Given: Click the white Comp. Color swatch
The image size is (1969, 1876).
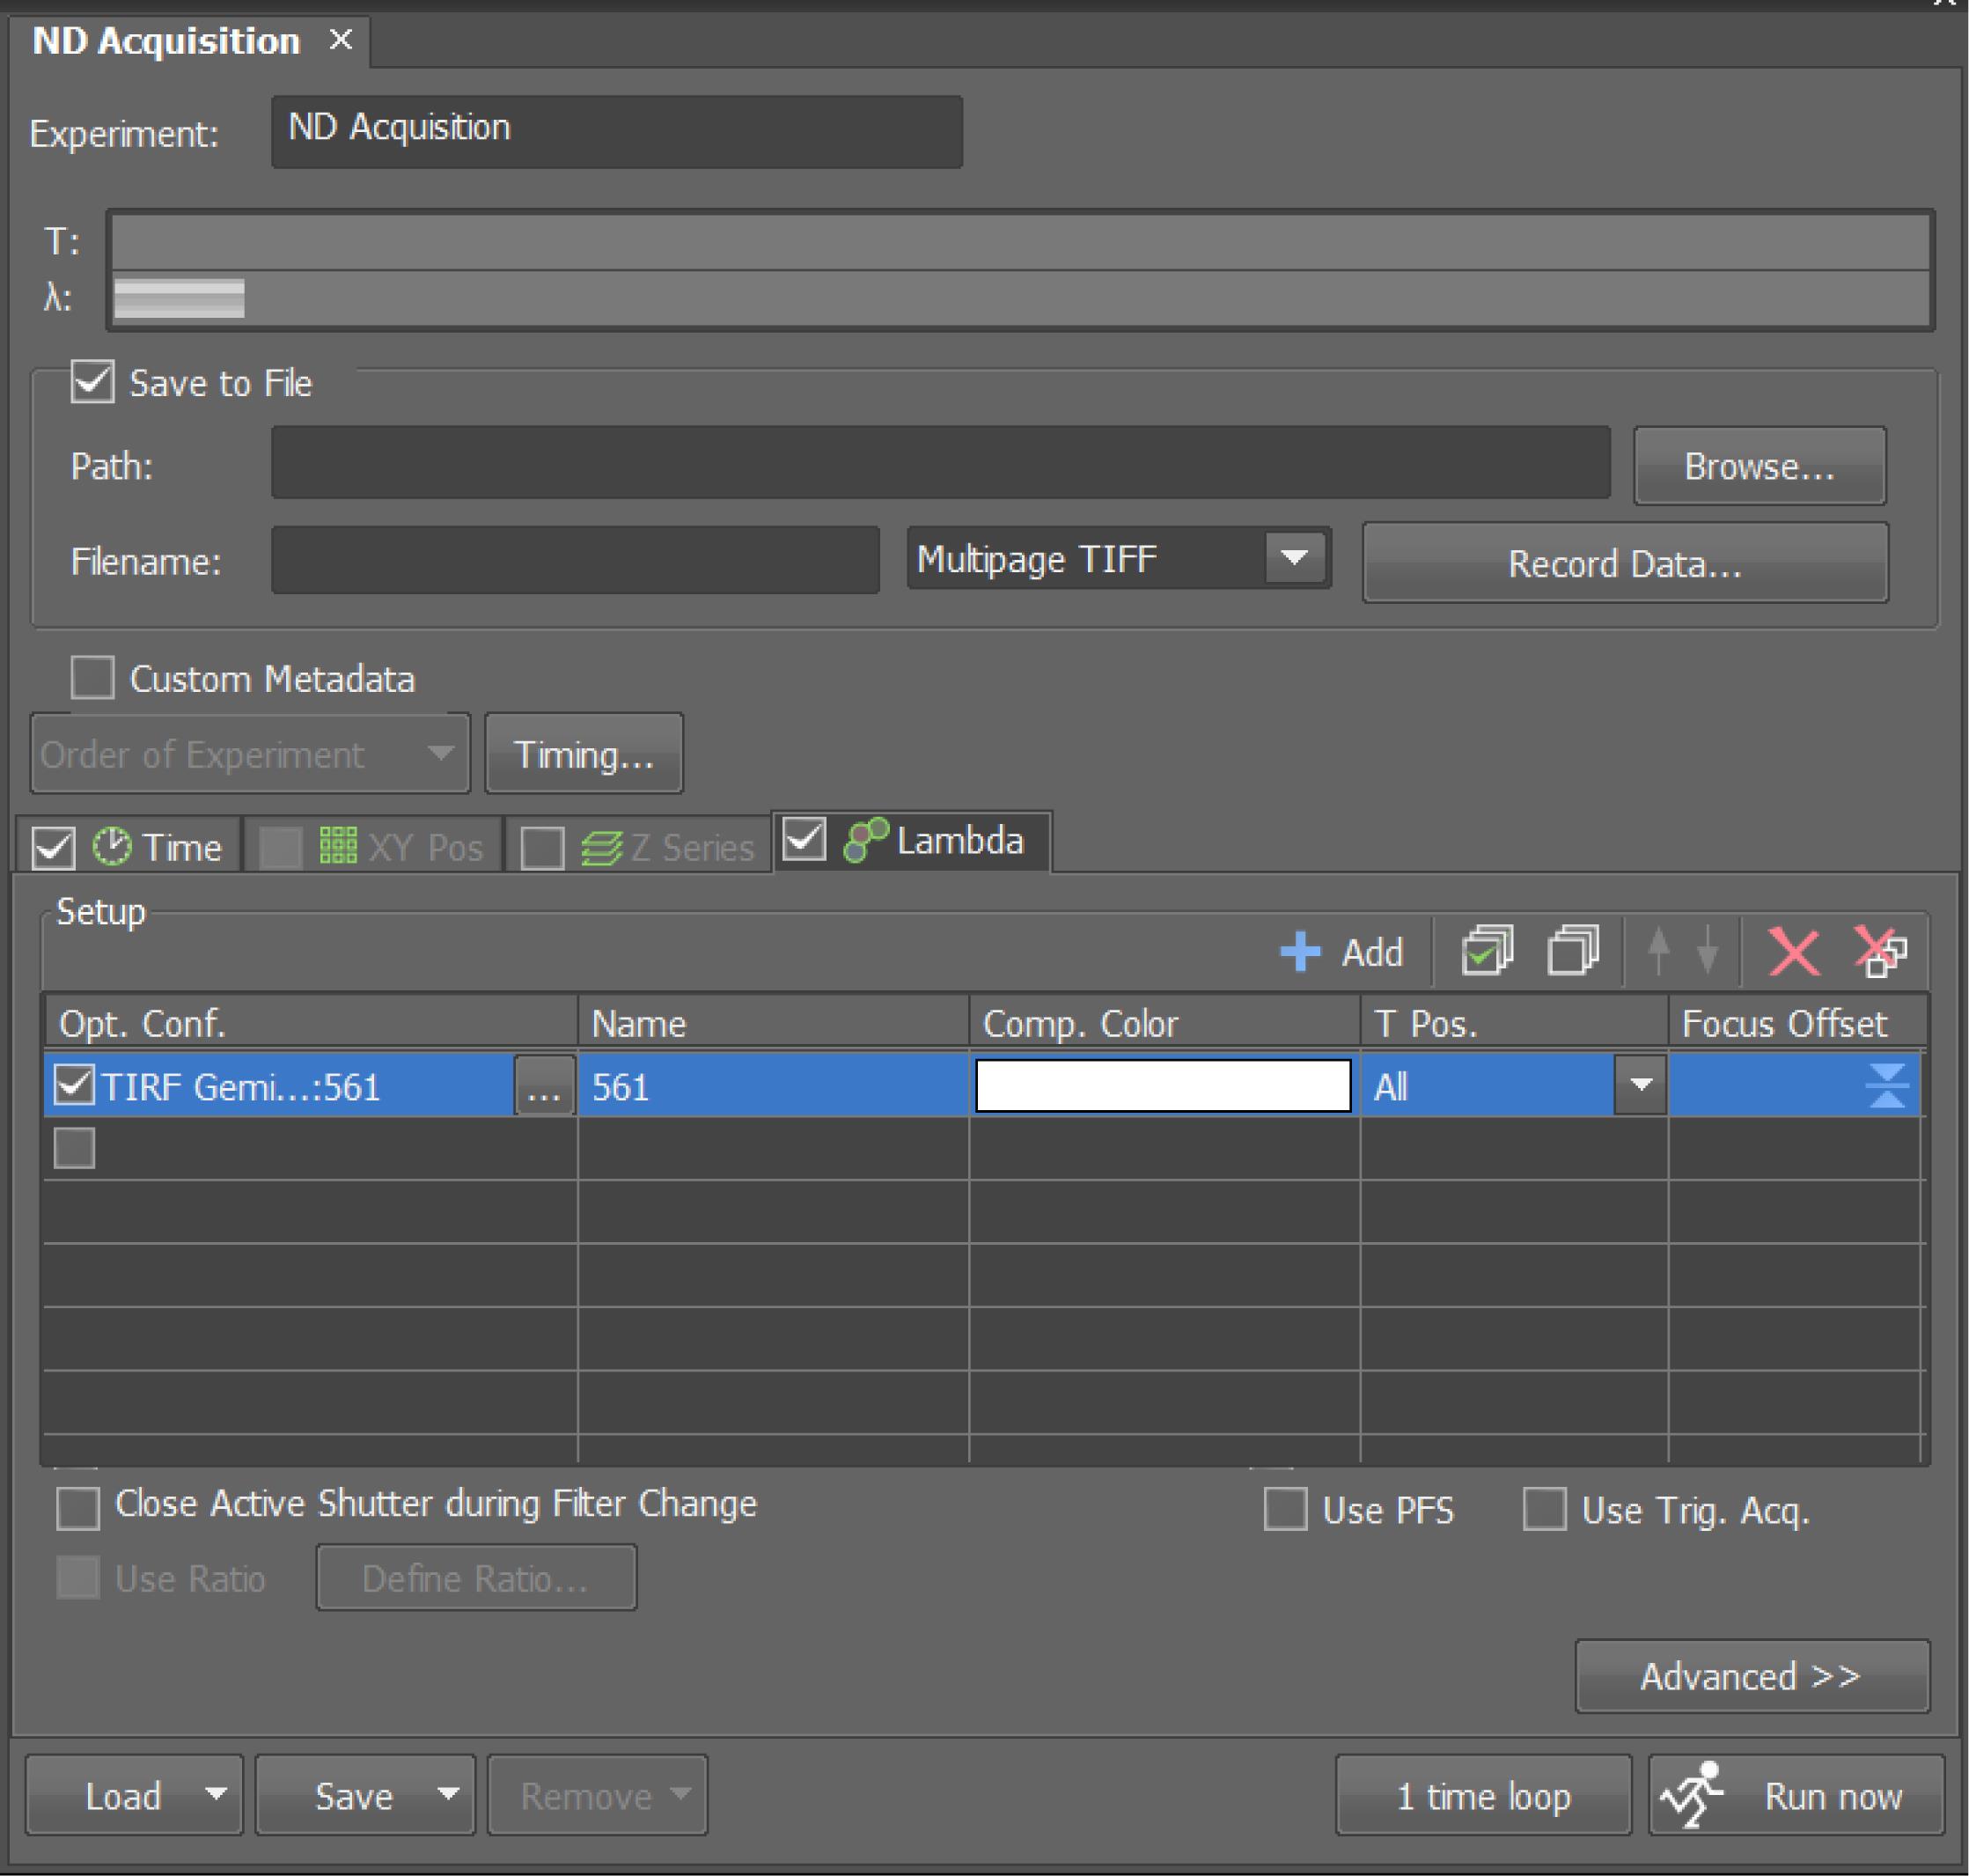Looking at the screenshot, I should click(1163, 1085).
